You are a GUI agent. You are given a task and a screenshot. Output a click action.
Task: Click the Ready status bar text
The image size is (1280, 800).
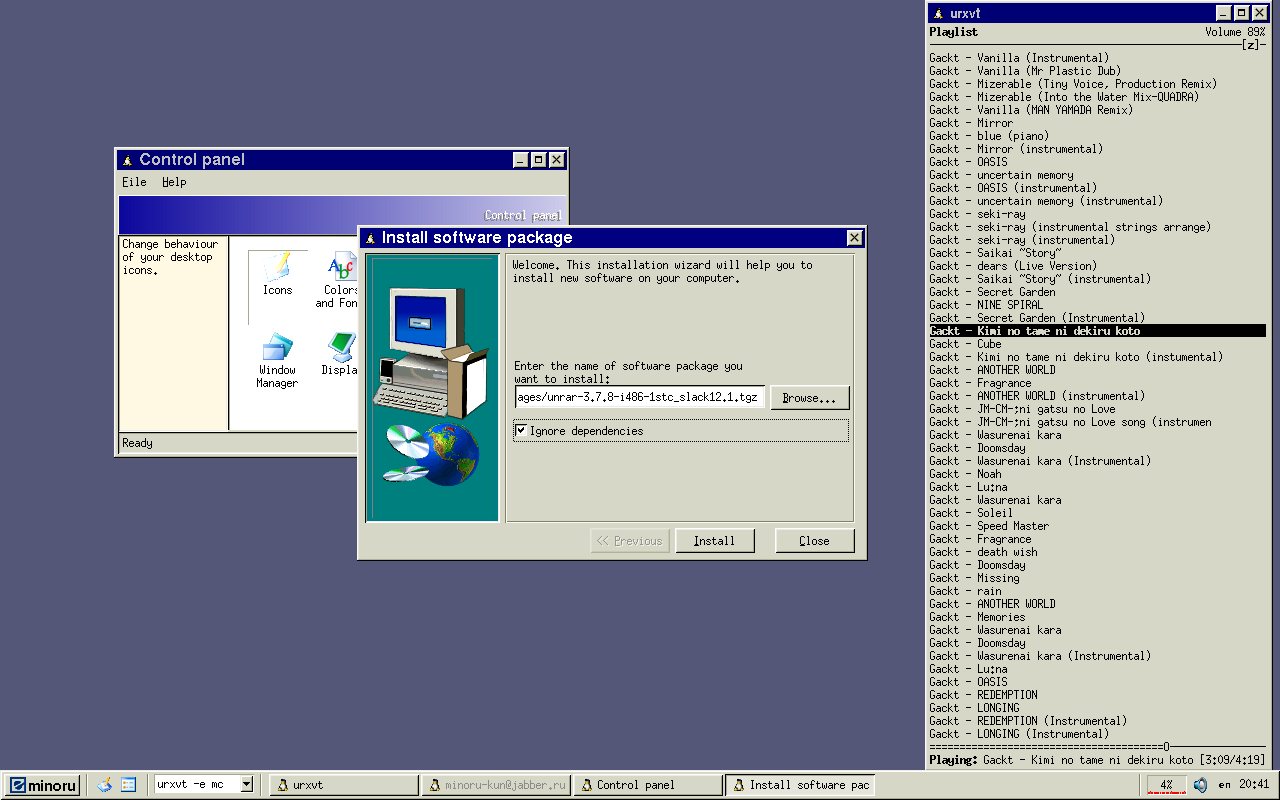[137, 443]
